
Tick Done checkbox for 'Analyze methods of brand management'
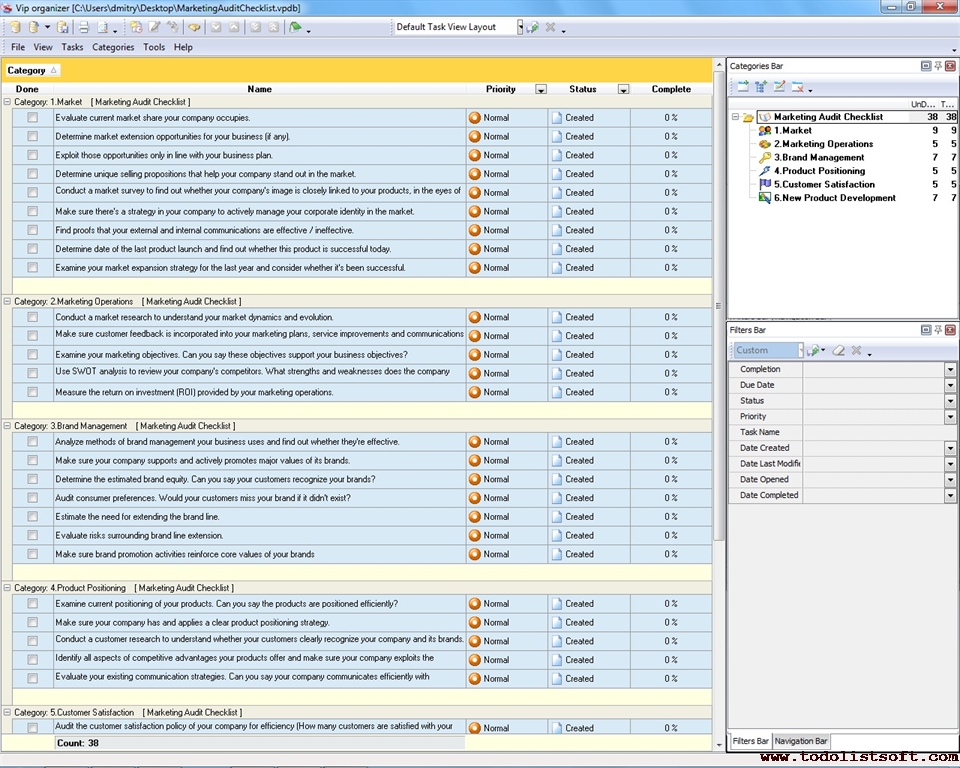[32, 441]
